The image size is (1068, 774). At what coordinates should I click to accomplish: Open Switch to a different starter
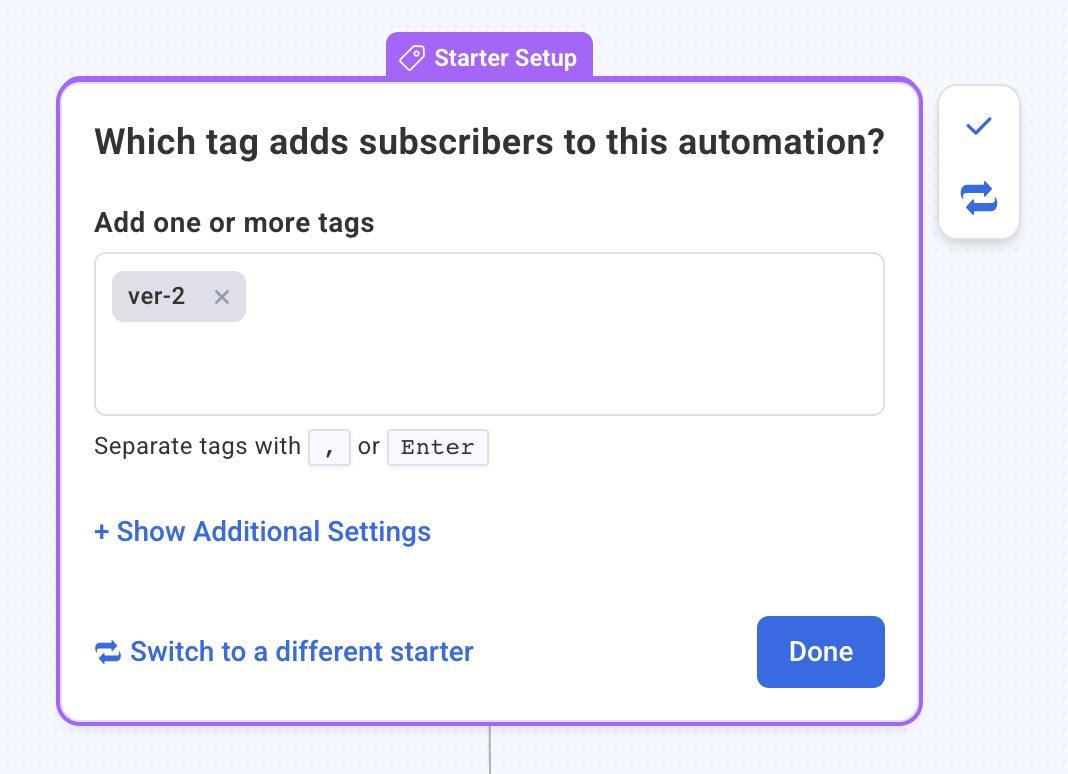click(300, 652)
